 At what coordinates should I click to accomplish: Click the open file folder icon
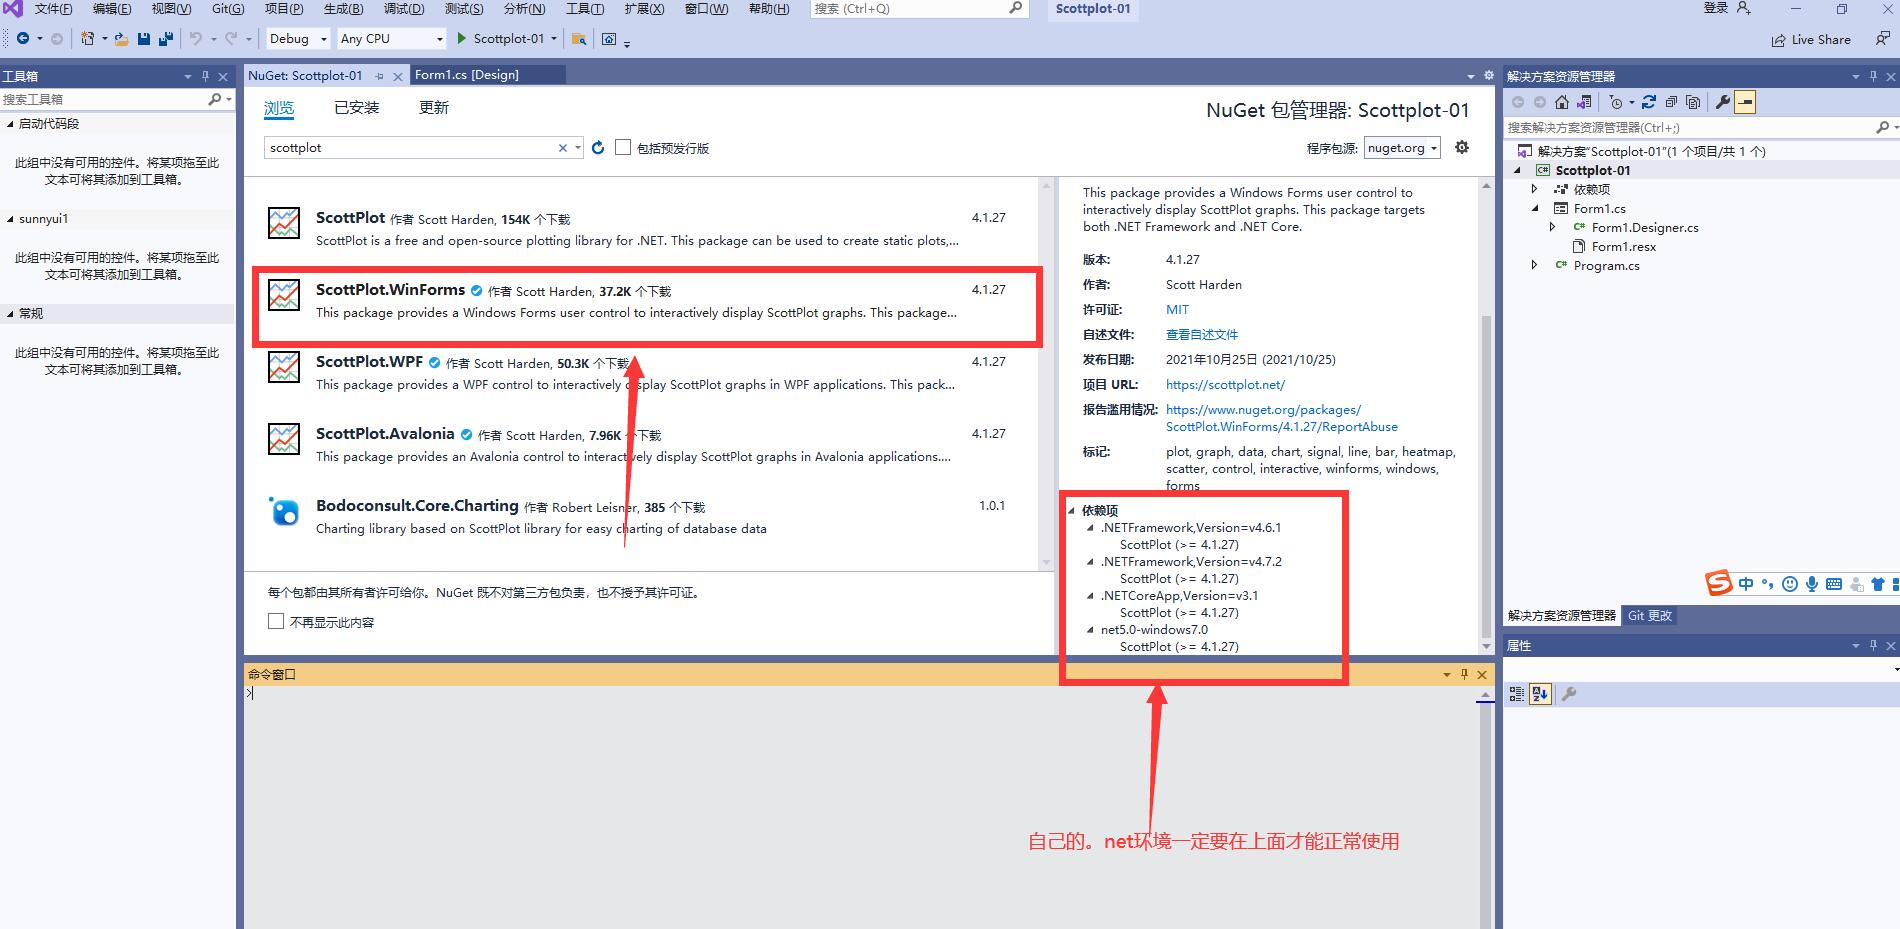point(121,39)
